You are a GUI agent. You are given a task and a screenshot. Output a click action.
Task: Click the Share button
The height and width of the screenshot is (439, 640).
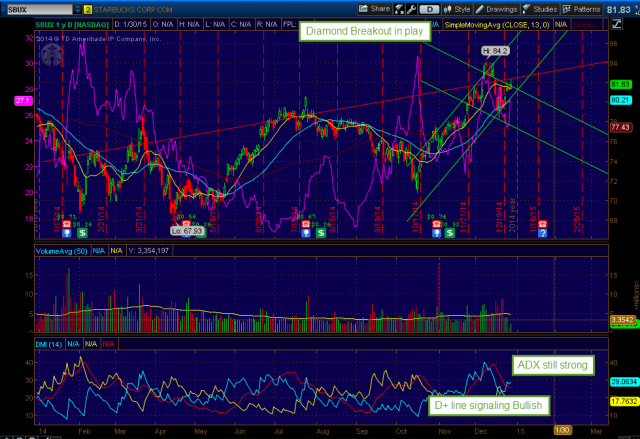point(374,9)
